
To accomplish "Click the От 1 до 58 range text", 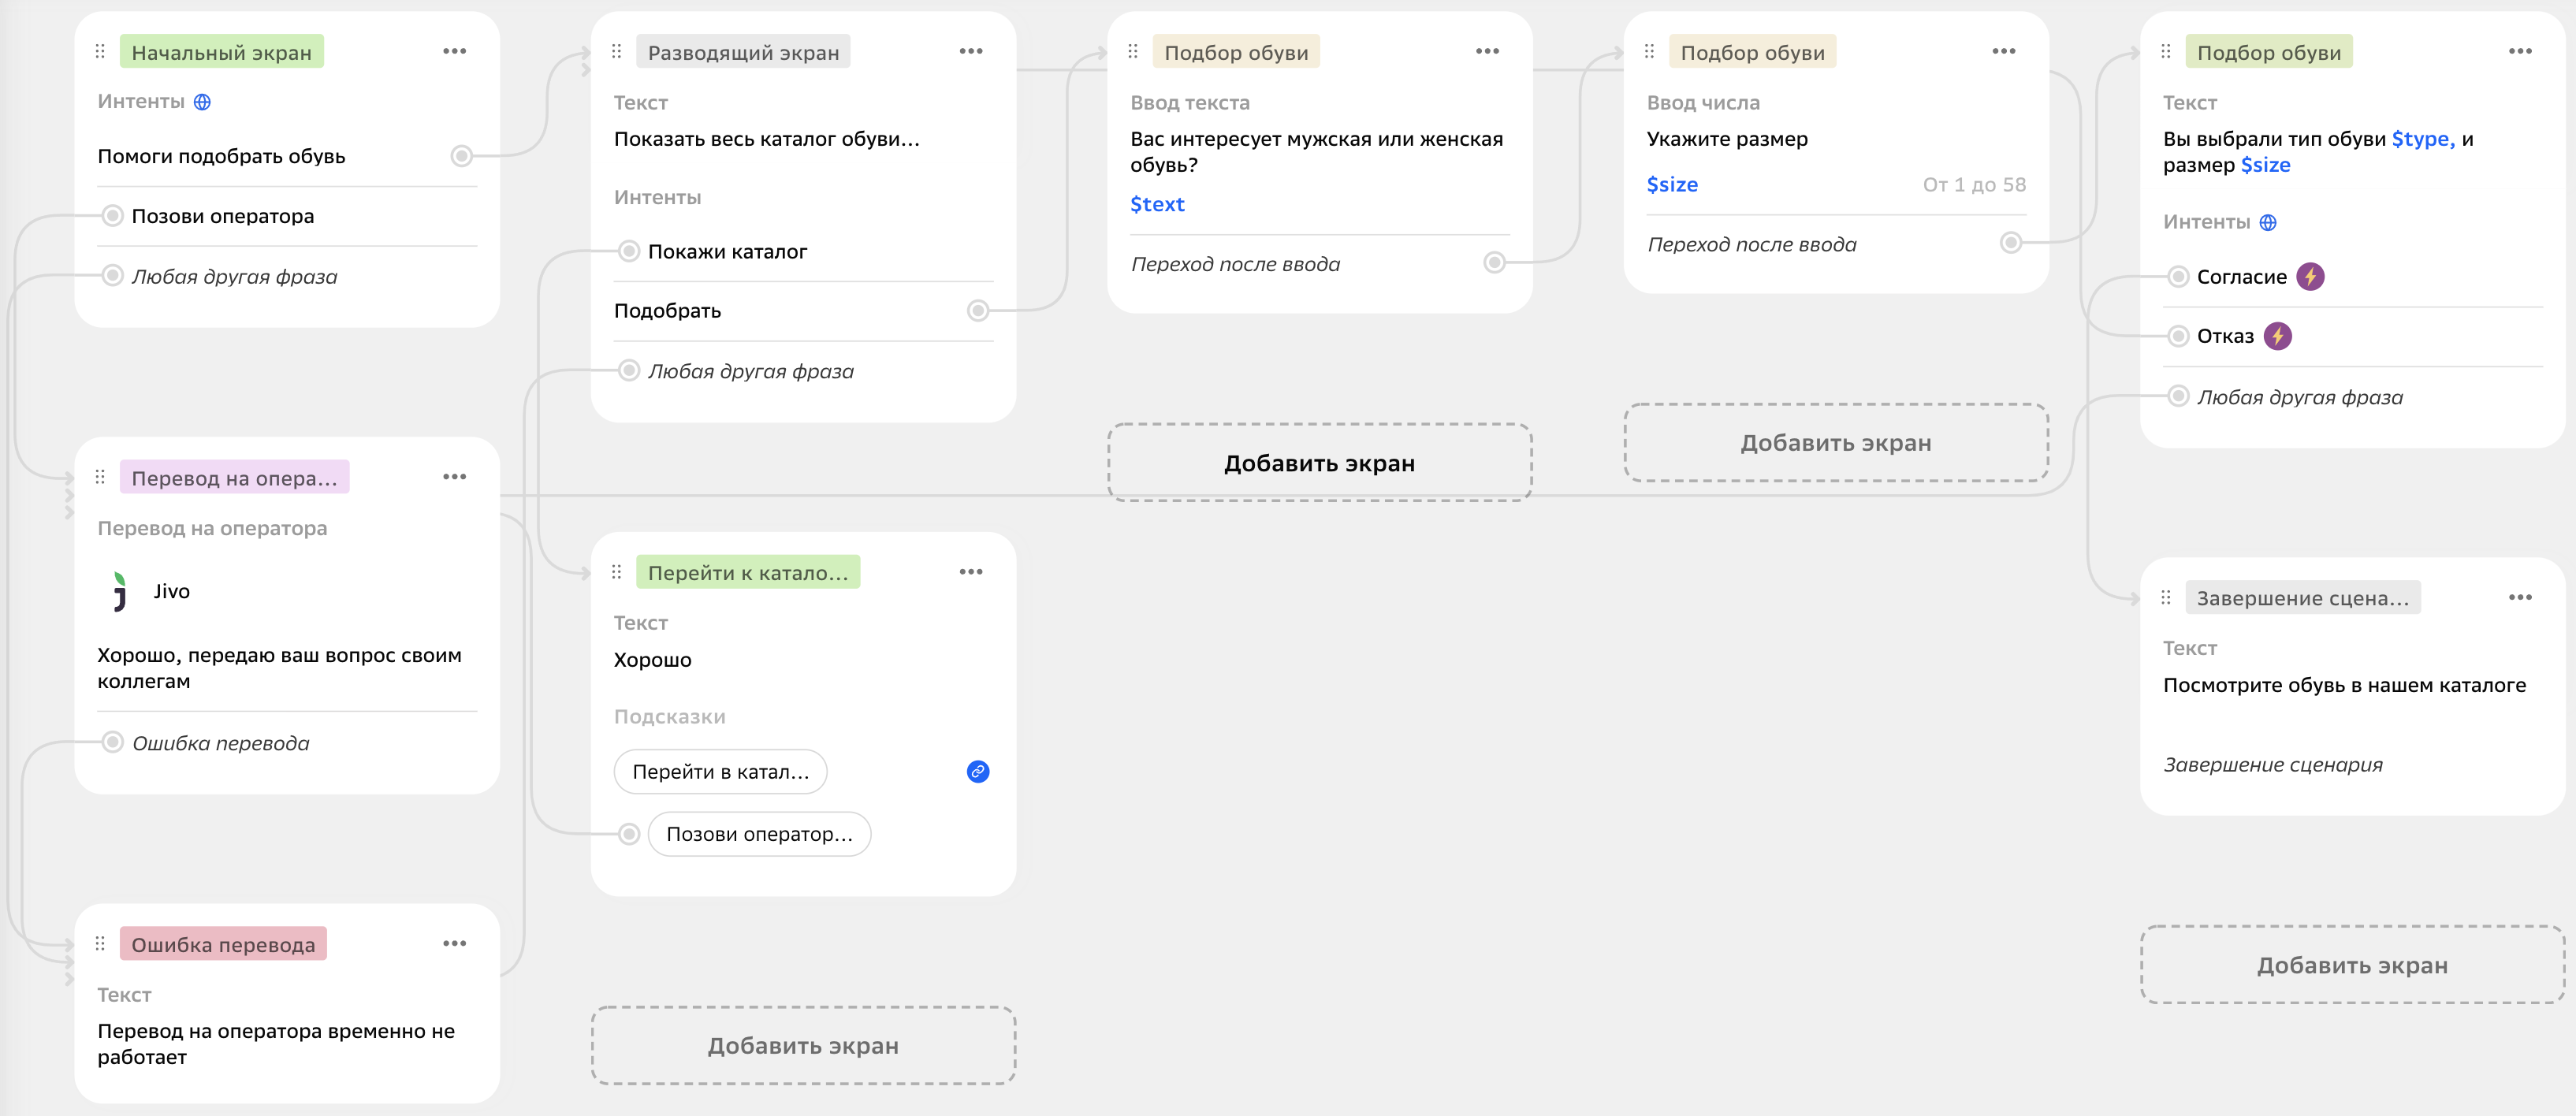I will coord(1974,185).
